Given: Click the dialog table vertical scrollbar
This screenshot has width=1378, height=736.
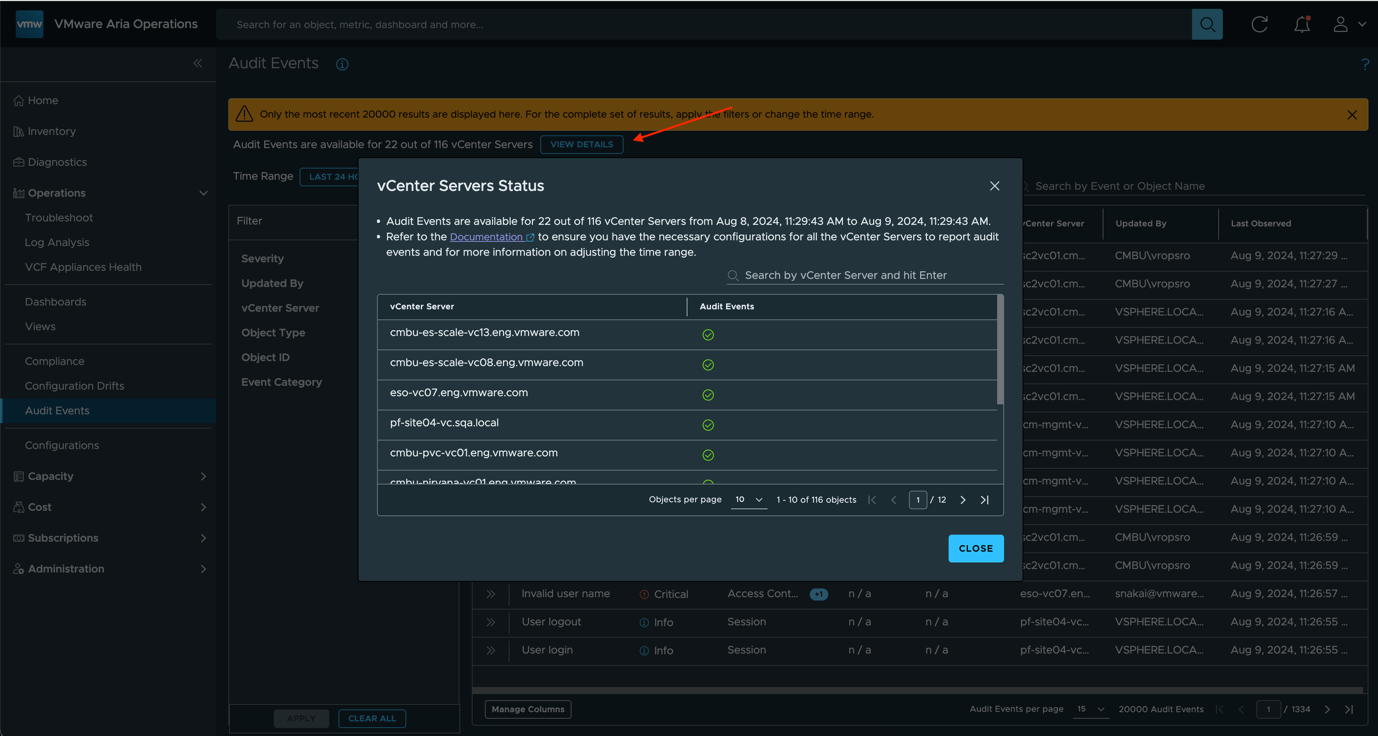Looking at the screenshot, I should pyautogui.click(x=1000, y=350).
